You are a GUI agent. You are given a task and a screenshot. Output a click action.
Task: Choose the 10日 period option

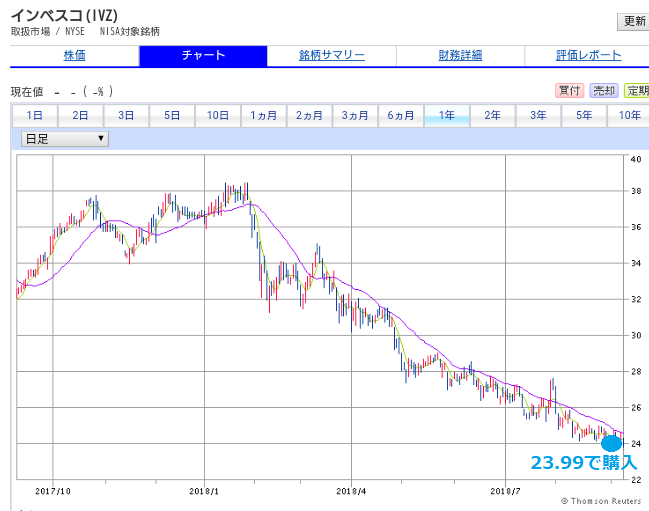pyautogui.click(x=218, y=116)
